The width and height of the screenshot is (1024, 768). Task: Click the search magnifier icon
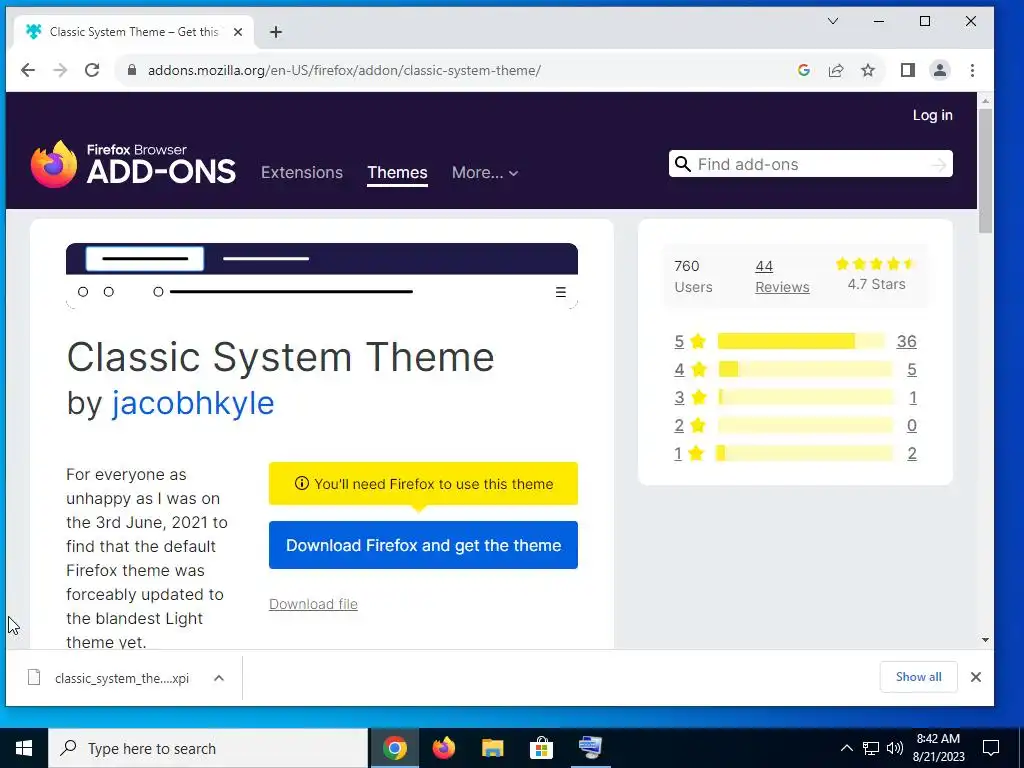[682, 164]
